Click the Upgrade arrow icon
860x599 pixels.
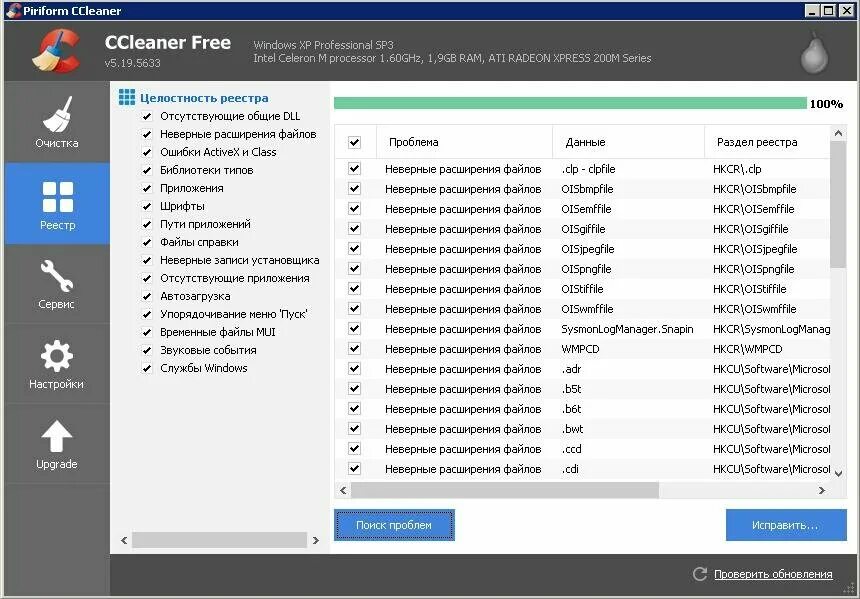click(56, 437)
